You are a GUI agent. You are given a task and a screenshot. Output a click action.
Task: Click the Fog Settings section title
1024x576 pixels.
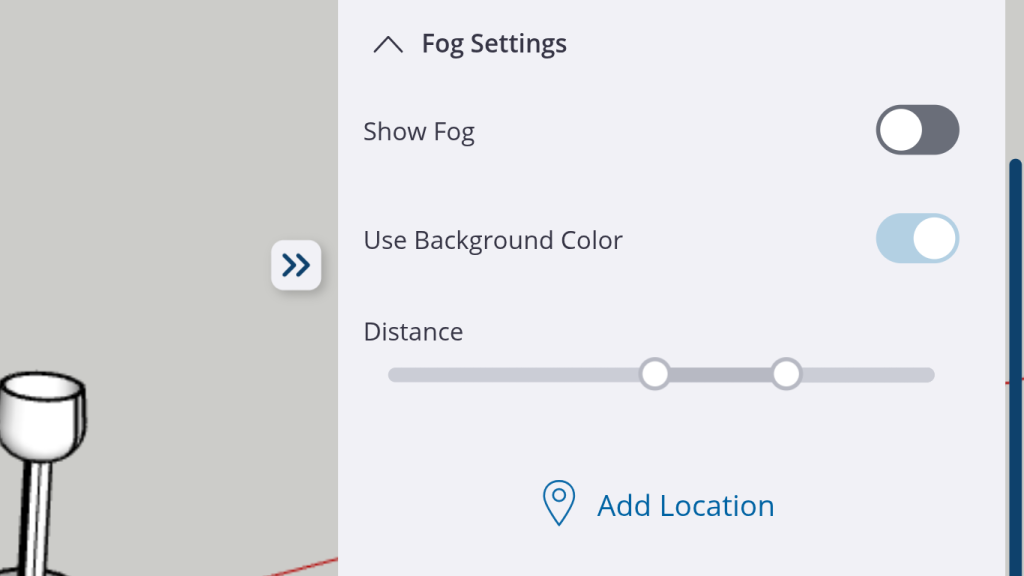[494, 44]
